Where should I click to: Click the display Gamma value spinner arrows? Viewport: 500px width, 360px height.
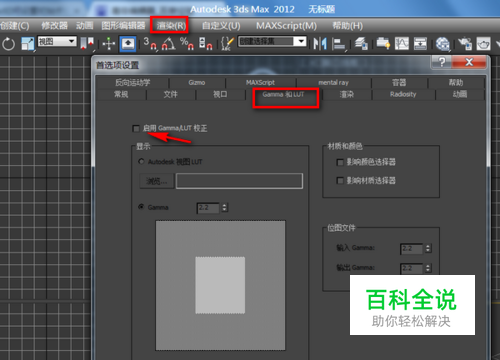tap(225, 208)
